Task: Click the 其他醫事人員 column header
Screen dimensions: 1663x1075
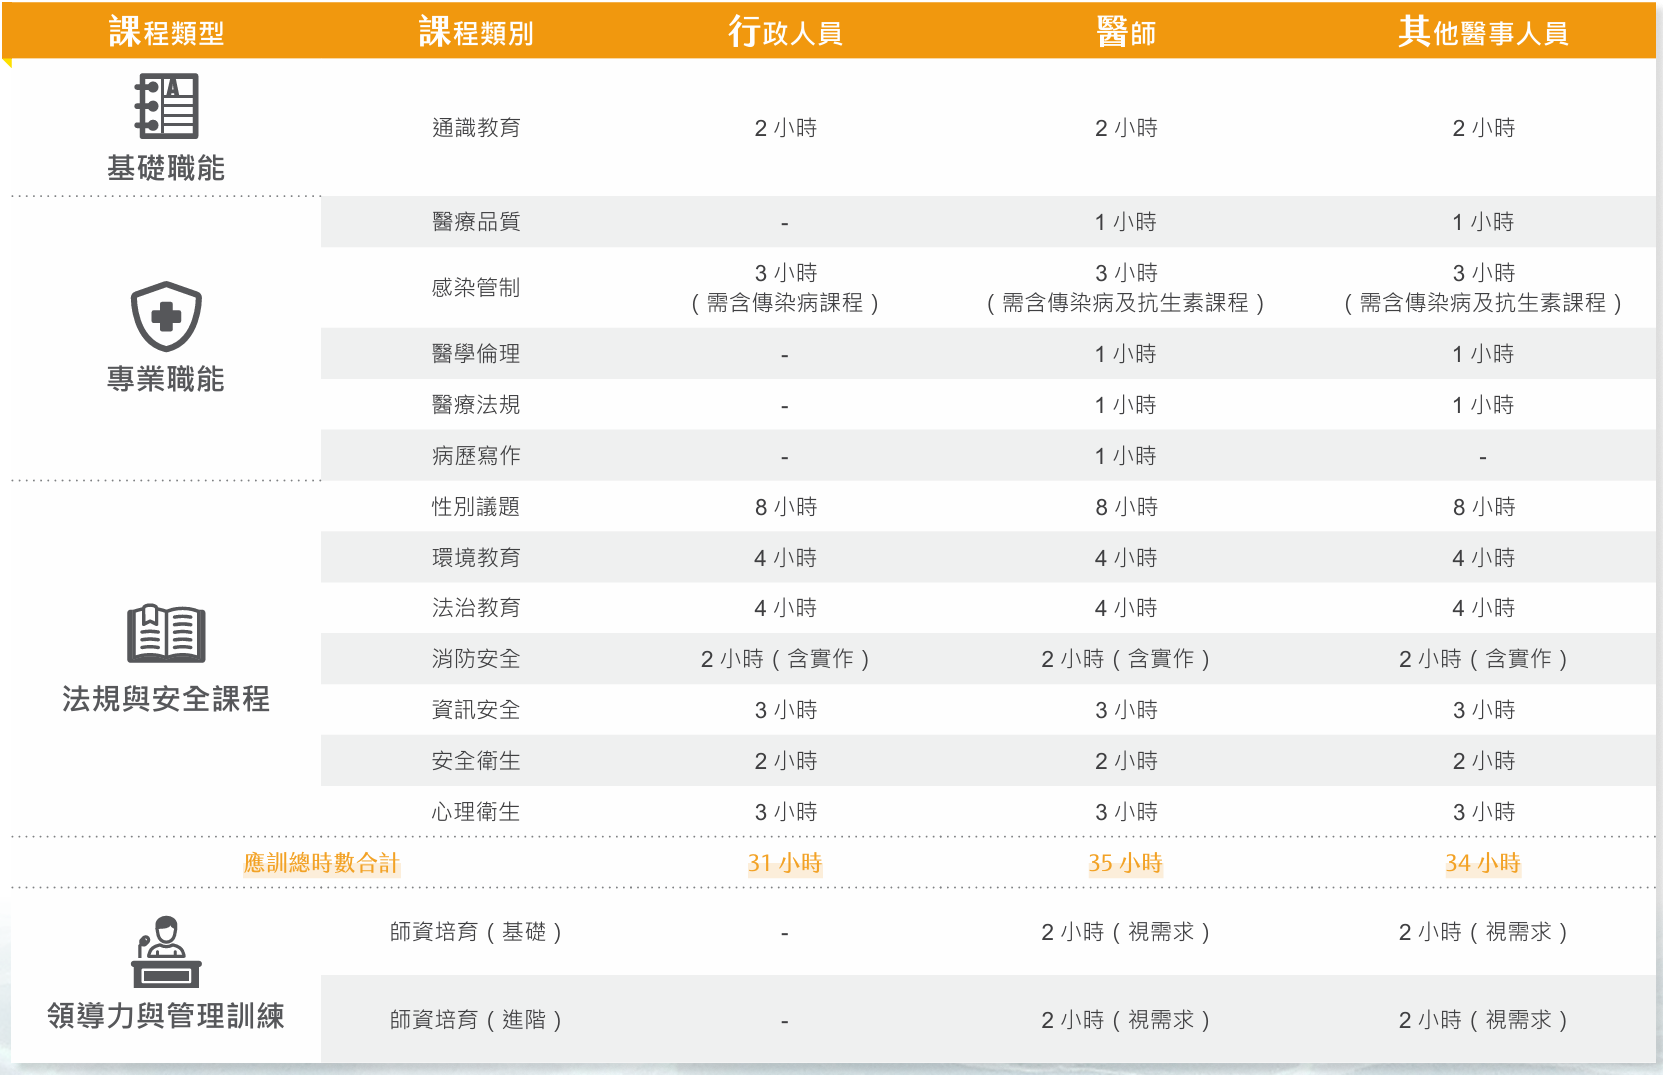Action: (x=1483, y=32)
